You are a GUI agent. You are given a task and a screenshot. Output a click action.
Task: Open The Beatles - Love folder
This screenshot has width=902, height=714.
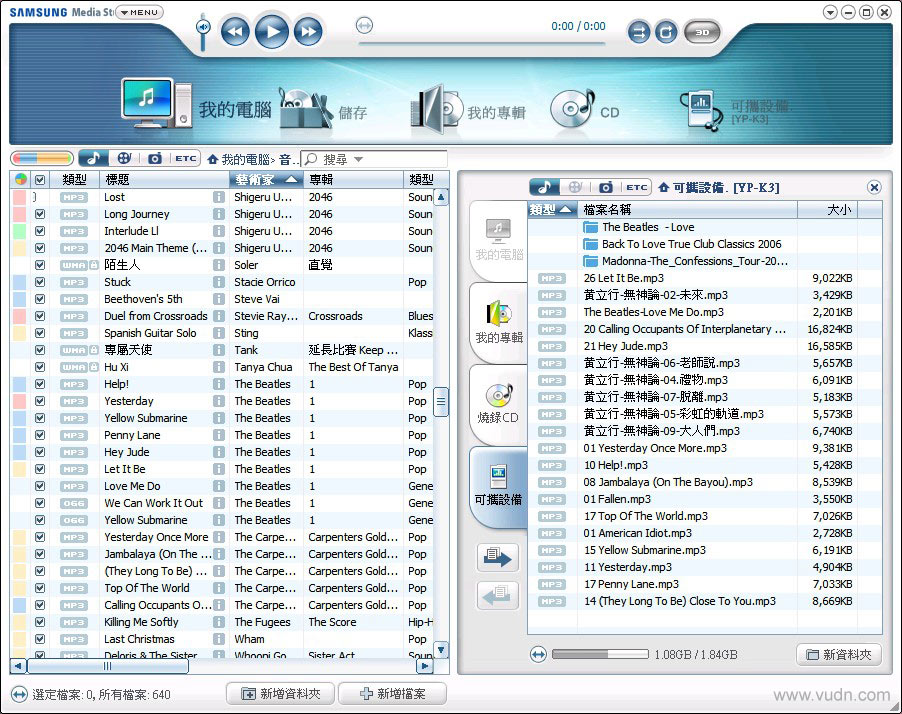(x=639, y=227)
